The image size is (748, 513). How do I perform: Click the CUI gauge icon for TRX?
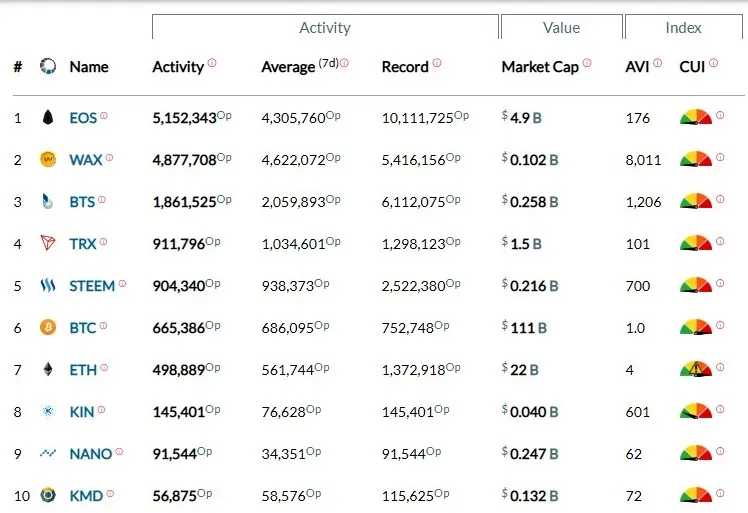coord(696,243)
